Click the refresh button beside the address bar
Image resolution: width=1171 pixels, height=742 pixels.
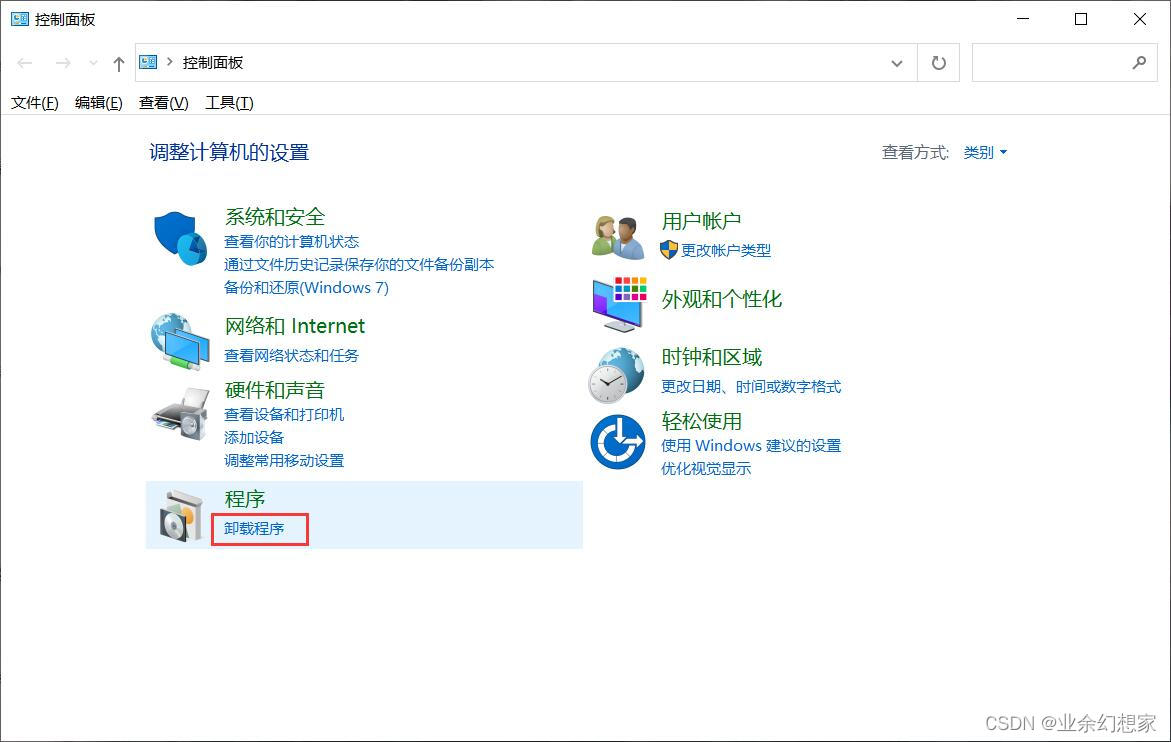[939, 63]
